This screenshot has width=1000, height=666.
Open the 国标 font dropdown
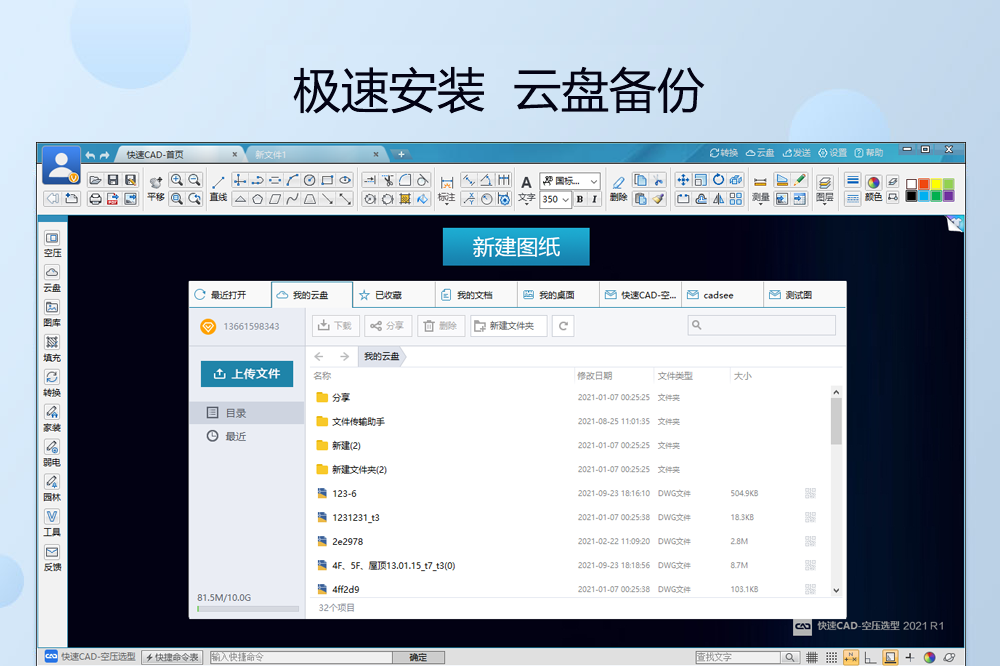570,181
